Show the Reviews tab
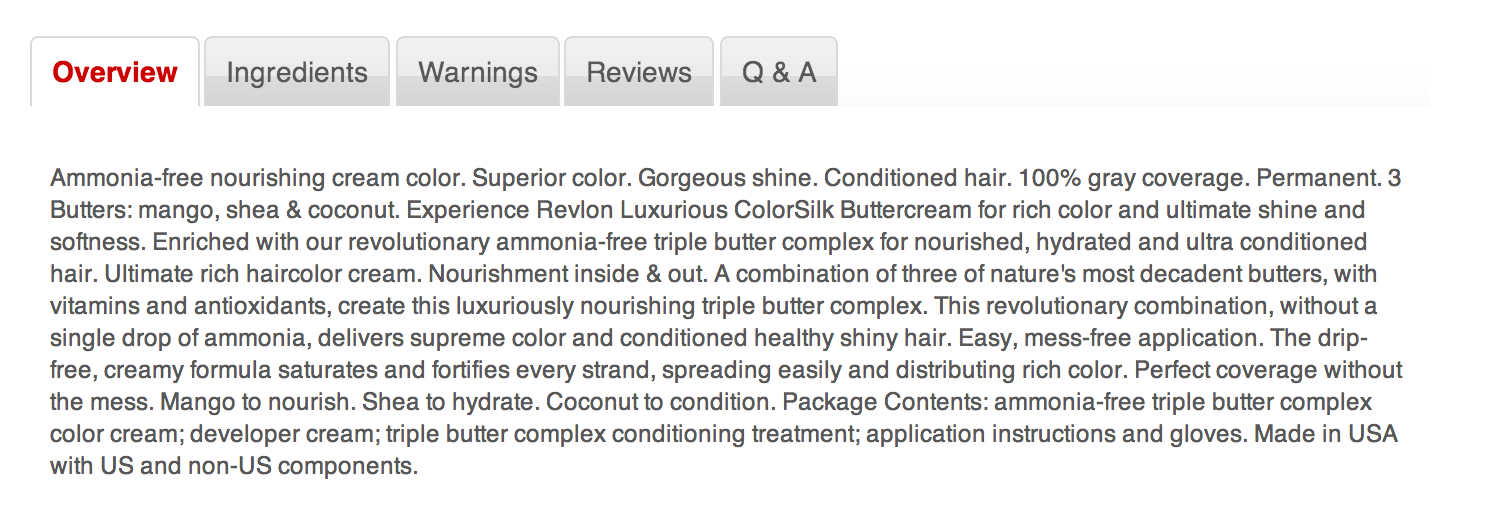 (639, 72)
